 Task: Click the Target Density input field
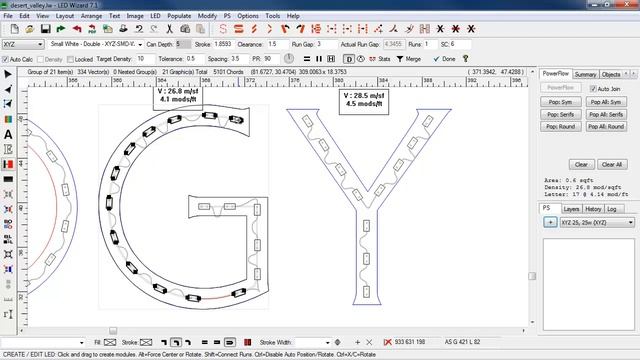145,59
